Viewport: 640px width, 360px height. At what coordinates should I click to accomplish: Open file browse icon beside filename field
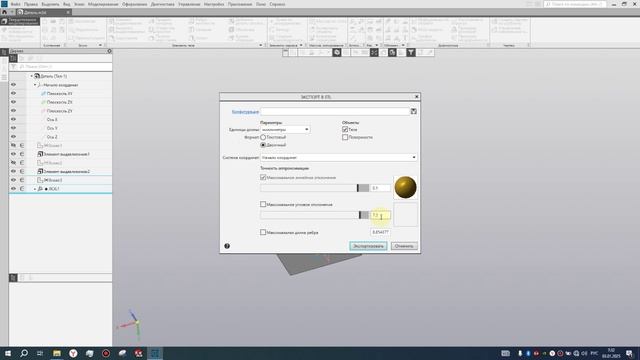tap(413, 111)
